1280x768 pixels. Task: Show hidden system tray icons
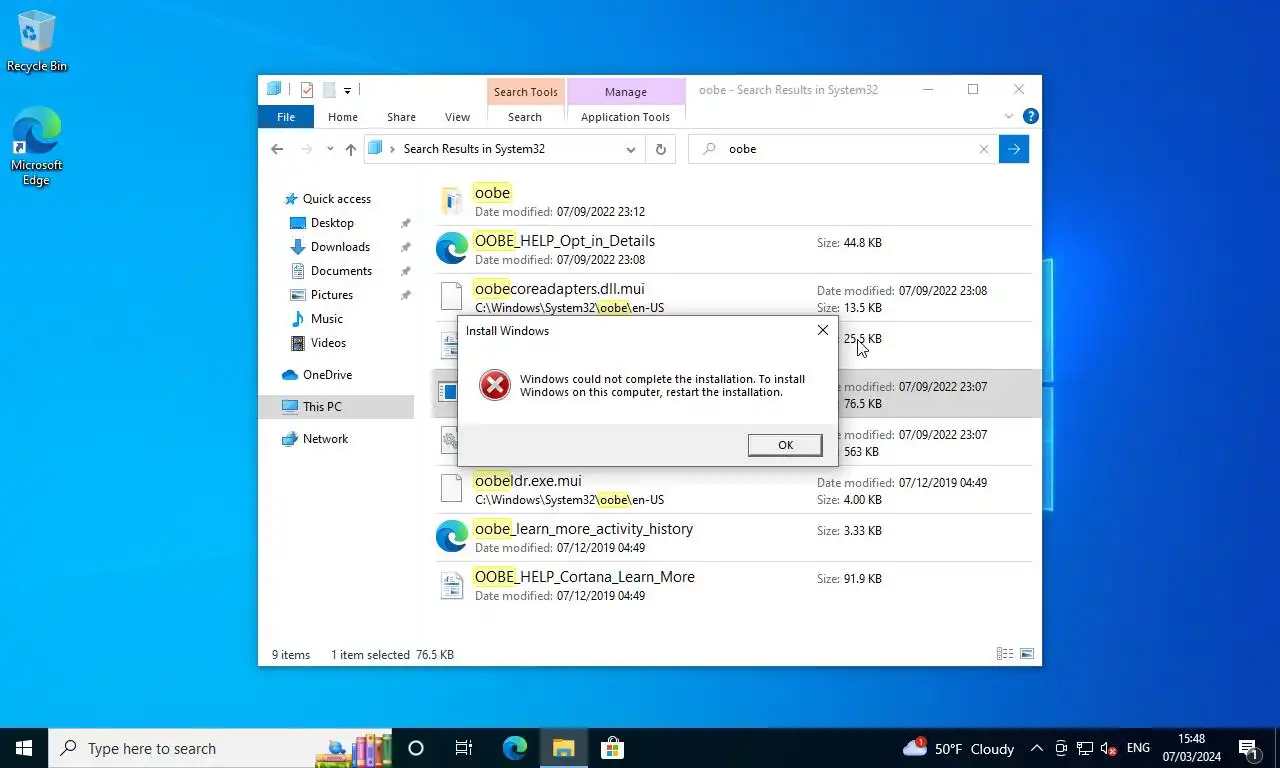1037,748
